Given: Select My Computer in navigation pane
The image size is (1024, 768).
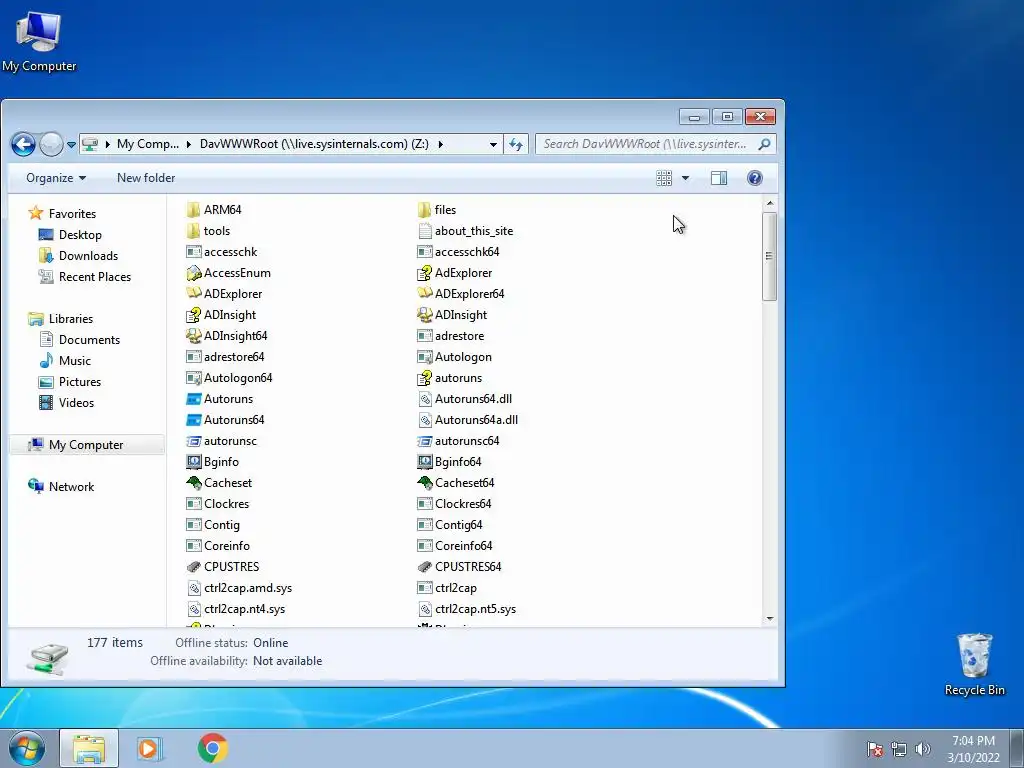Looking at the screenshot, I should click(x=87, y=445).
